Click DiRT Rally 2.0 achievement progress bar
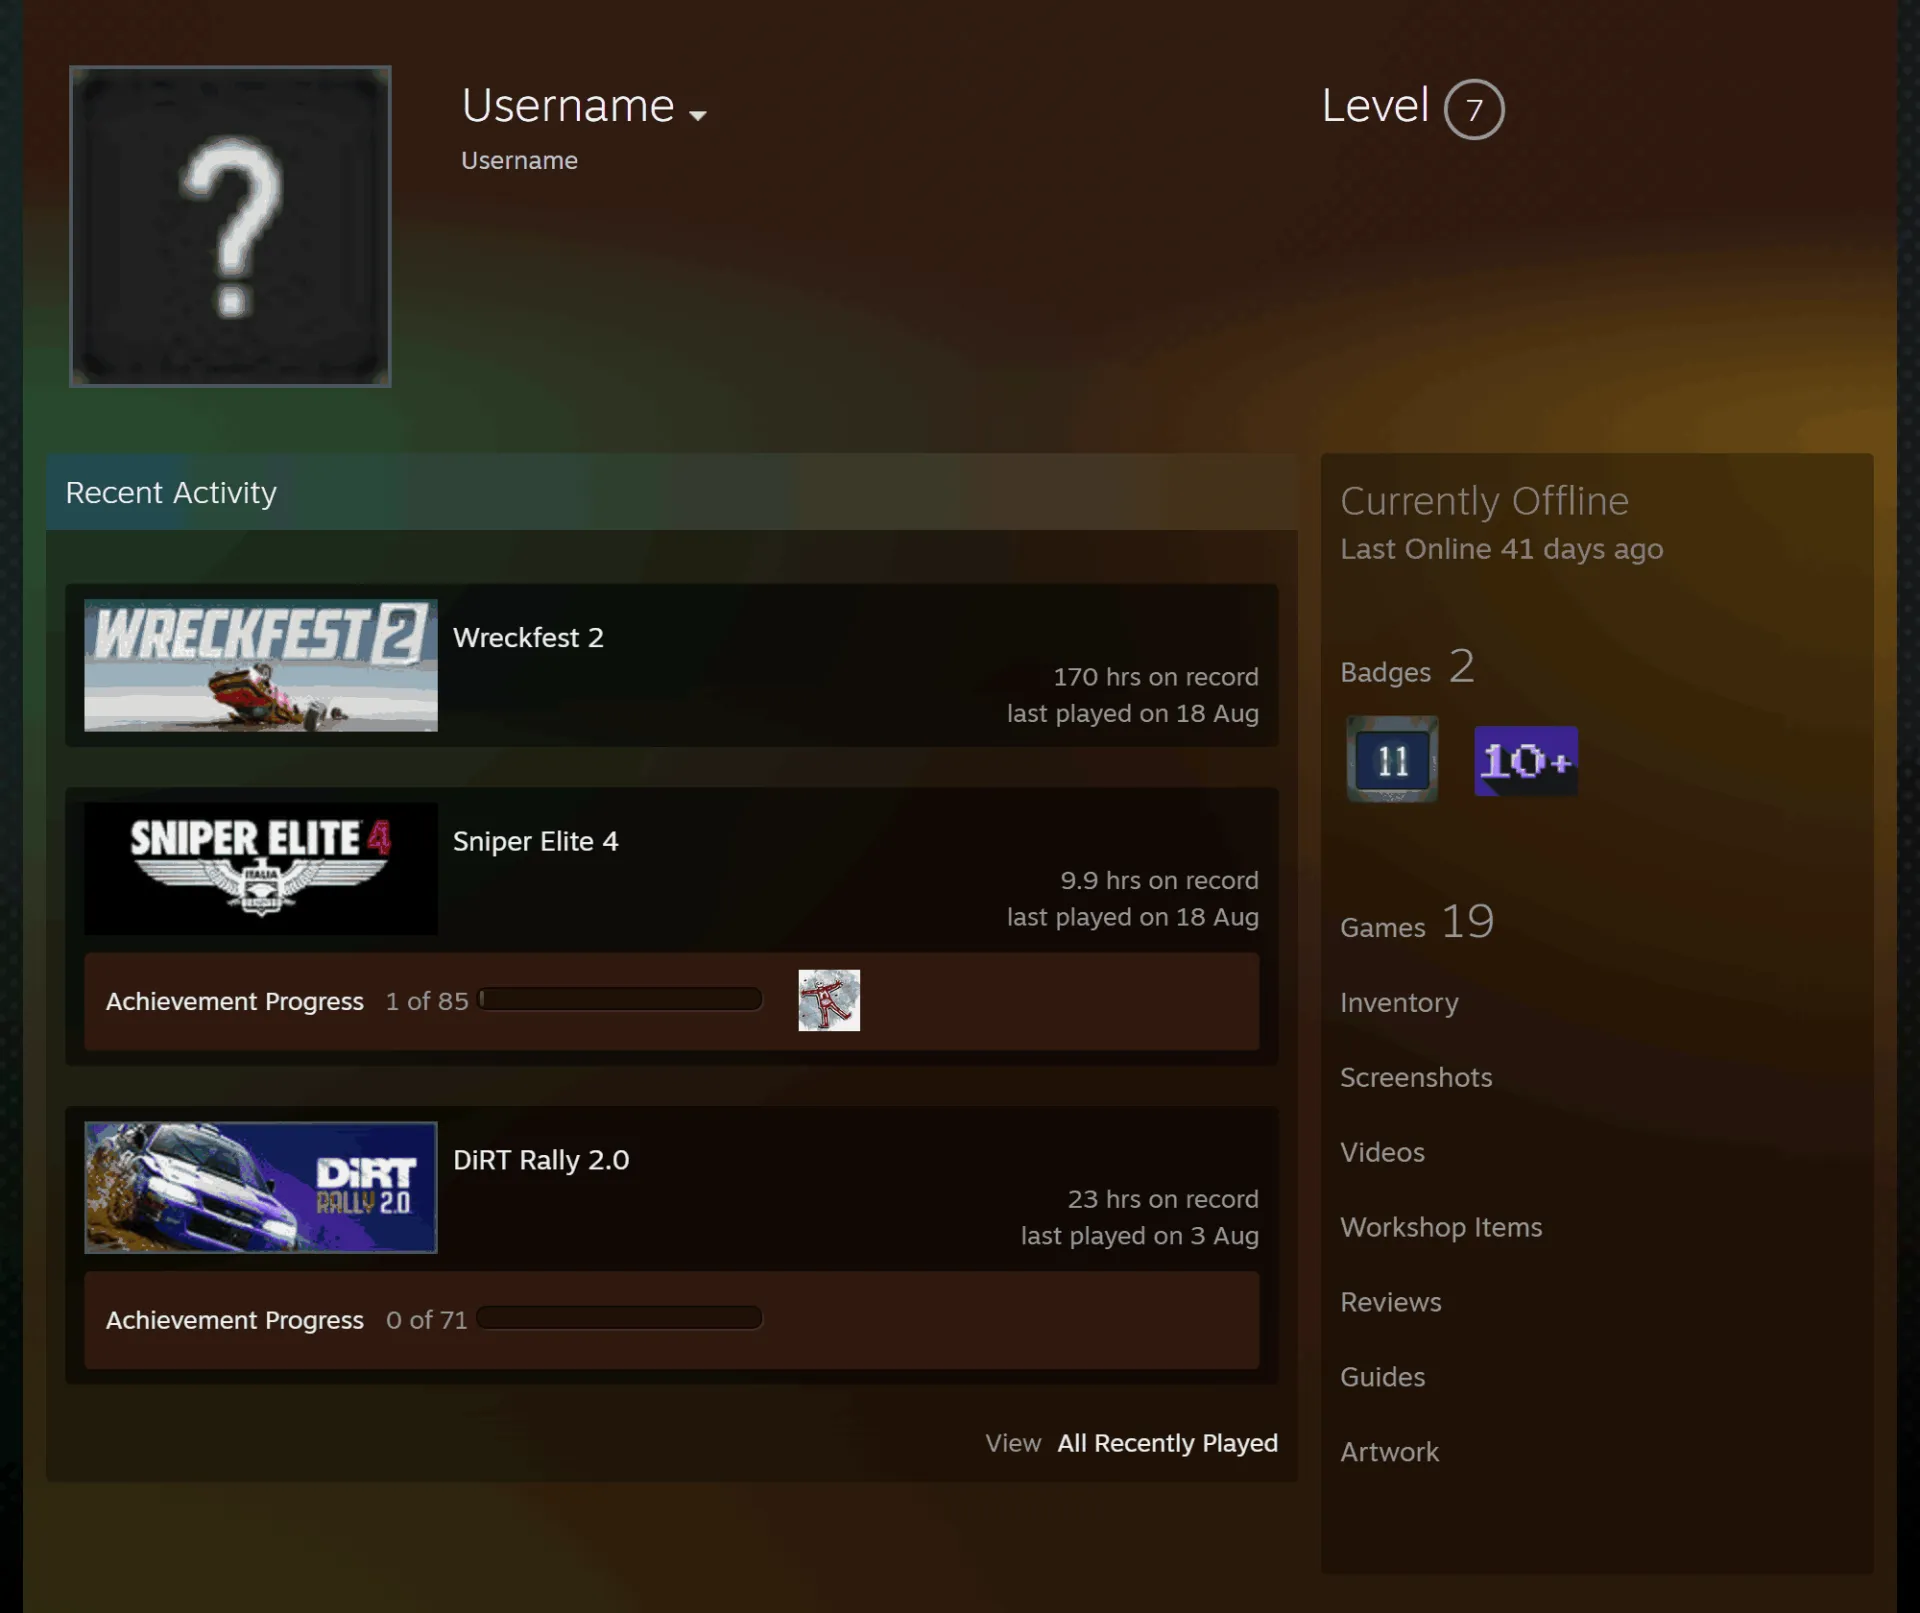The width and height of the screenshot is (1920, 1613). [x=620, y=1318]
